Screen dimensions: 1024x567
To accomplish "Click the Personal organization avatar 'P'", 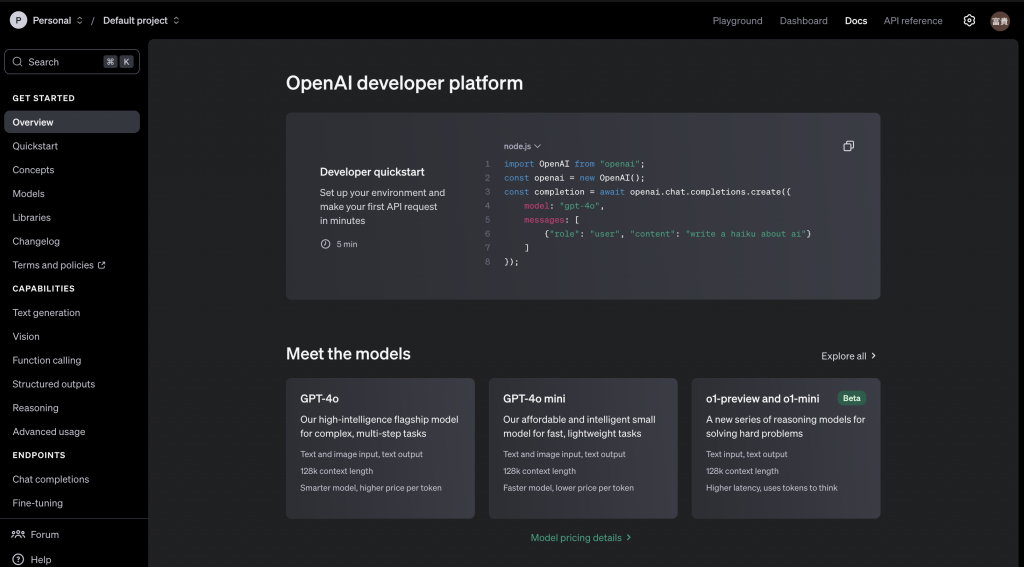I will click(18, 20).
